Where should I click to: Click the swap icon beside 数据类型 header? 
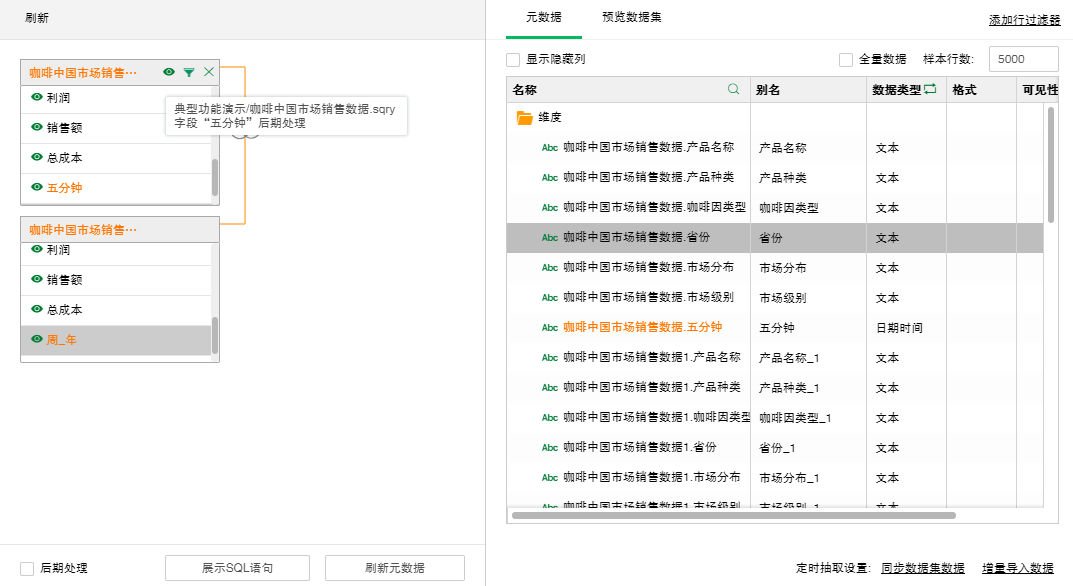click(x=930, y=89)
